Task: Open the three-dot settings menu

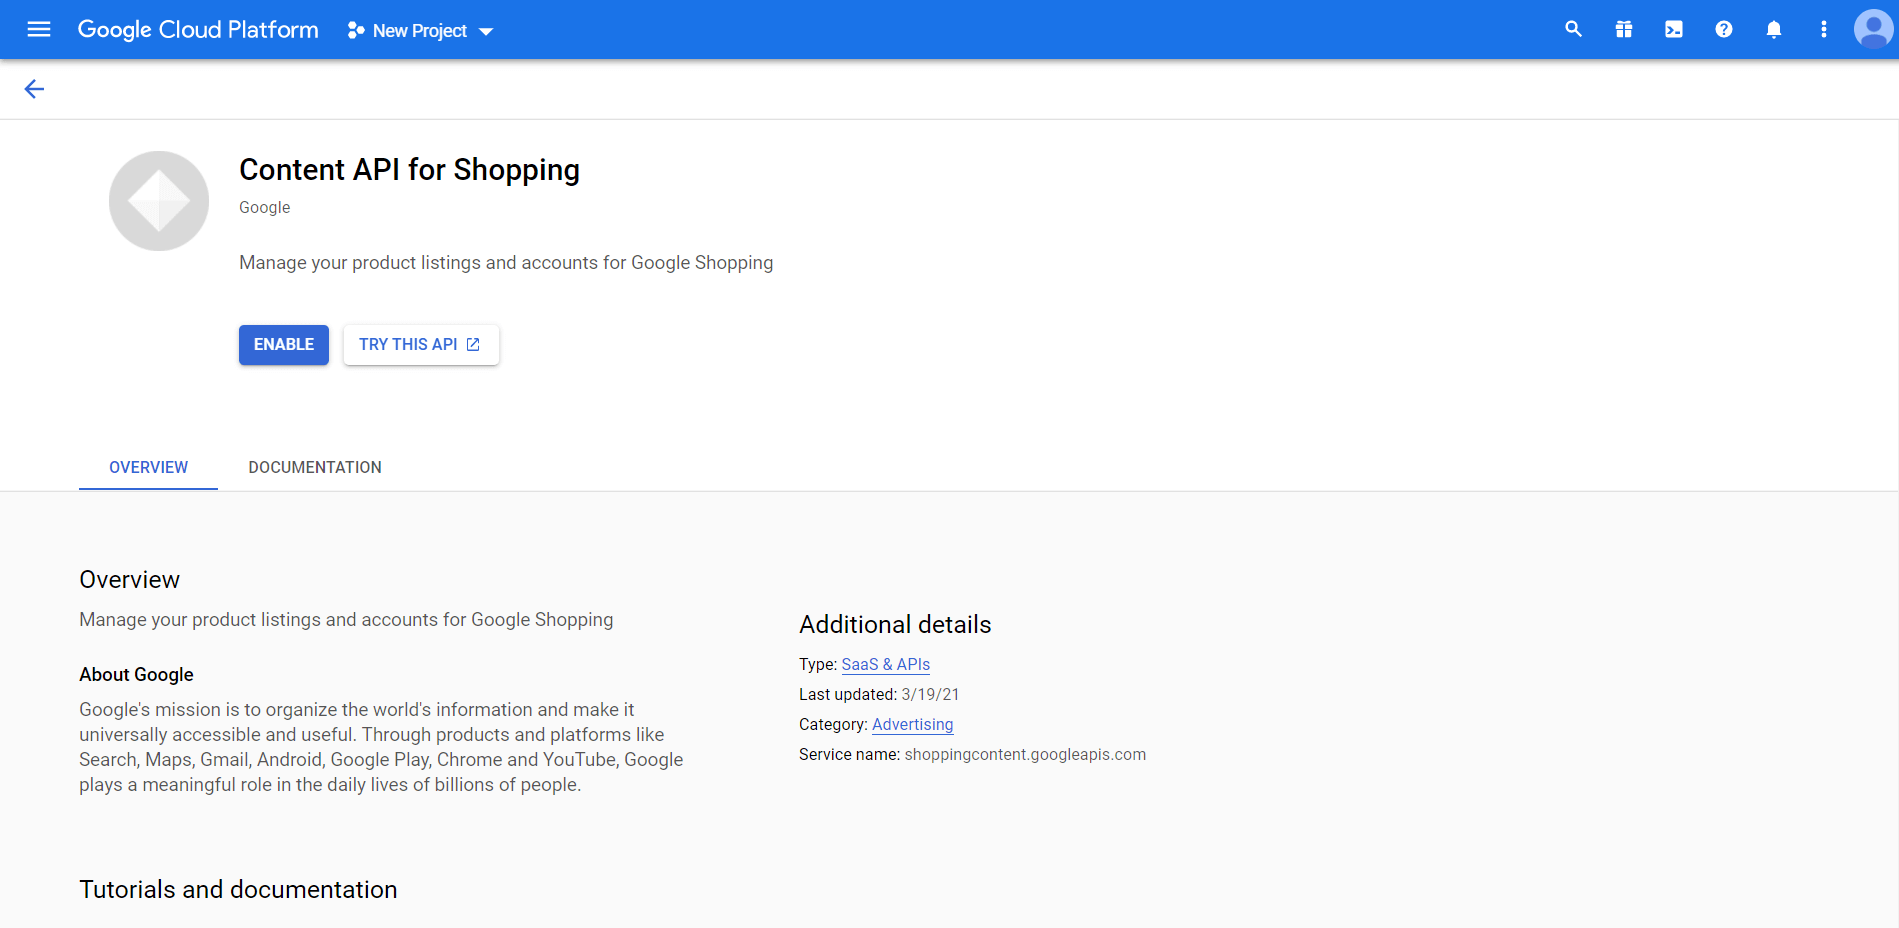Action: tap(1824, 30)
